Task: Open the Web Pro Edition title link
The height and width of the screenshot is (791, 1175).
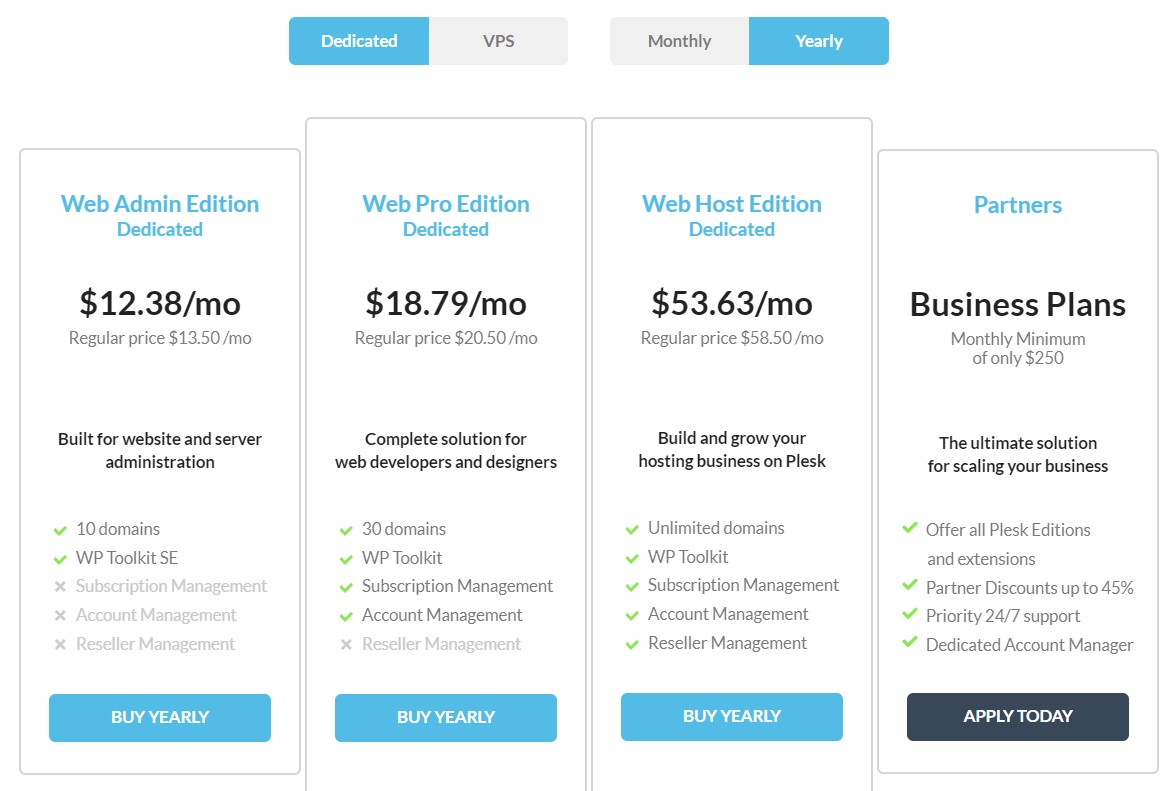Action: pyautogui.click(x=446, y=204)
